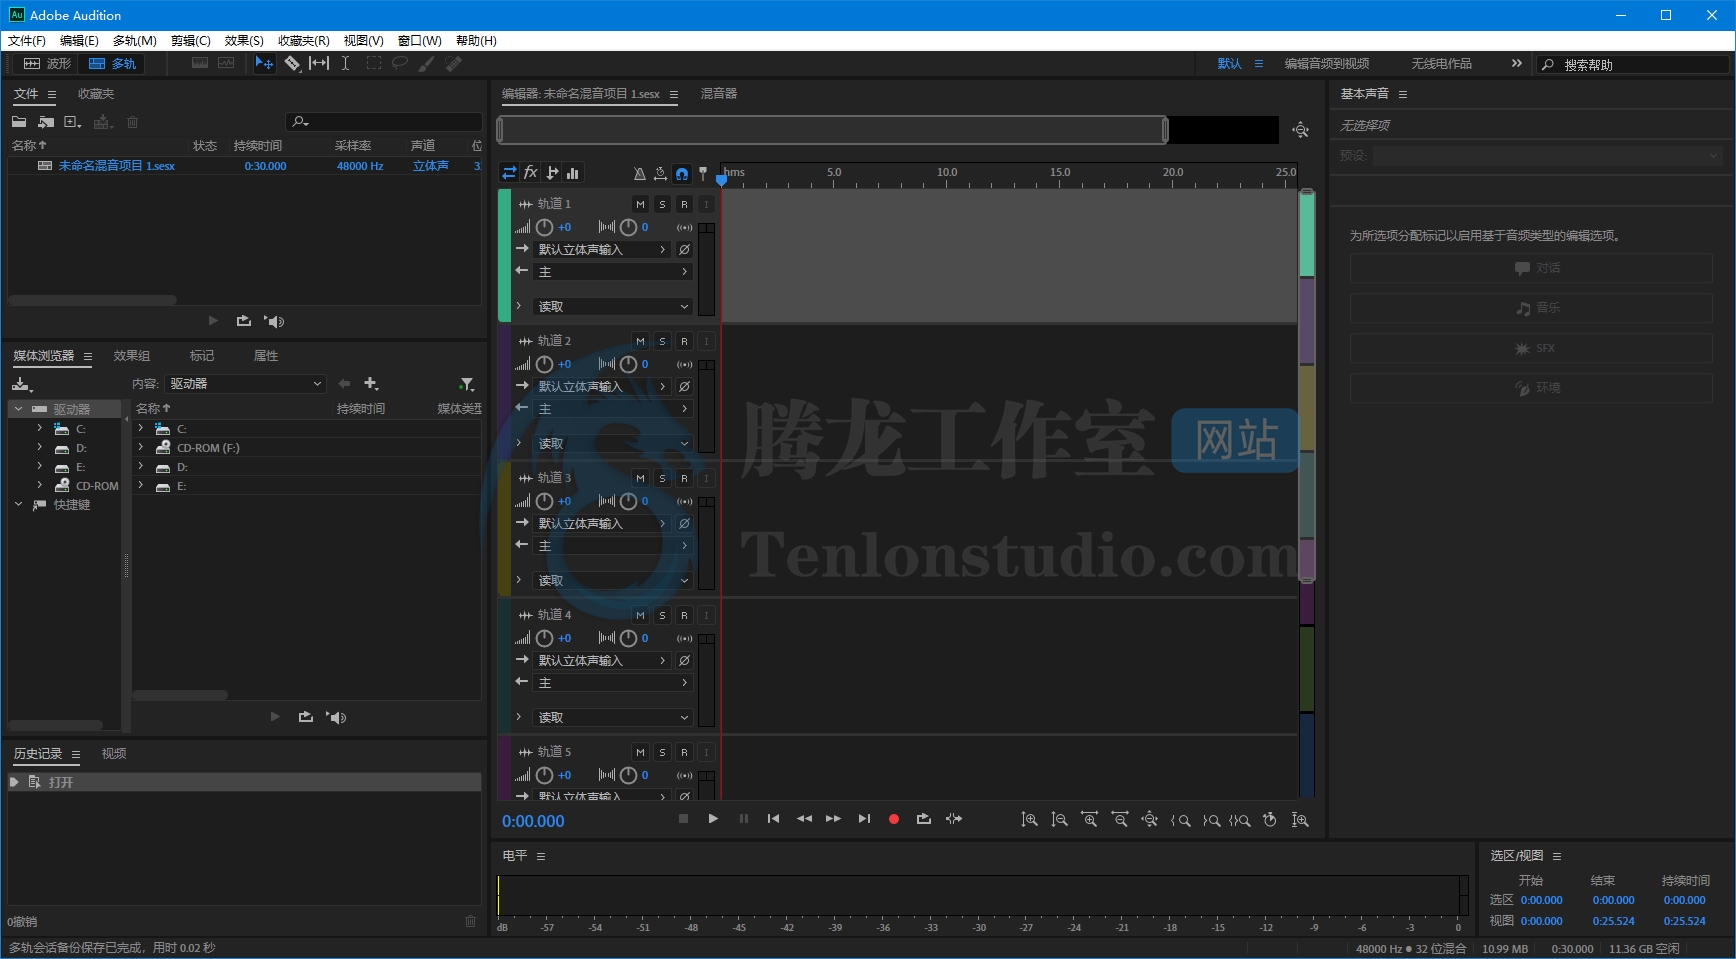1736x959 pixels.
Task: Select the Time Selection tool
Action: pos(345,63)
